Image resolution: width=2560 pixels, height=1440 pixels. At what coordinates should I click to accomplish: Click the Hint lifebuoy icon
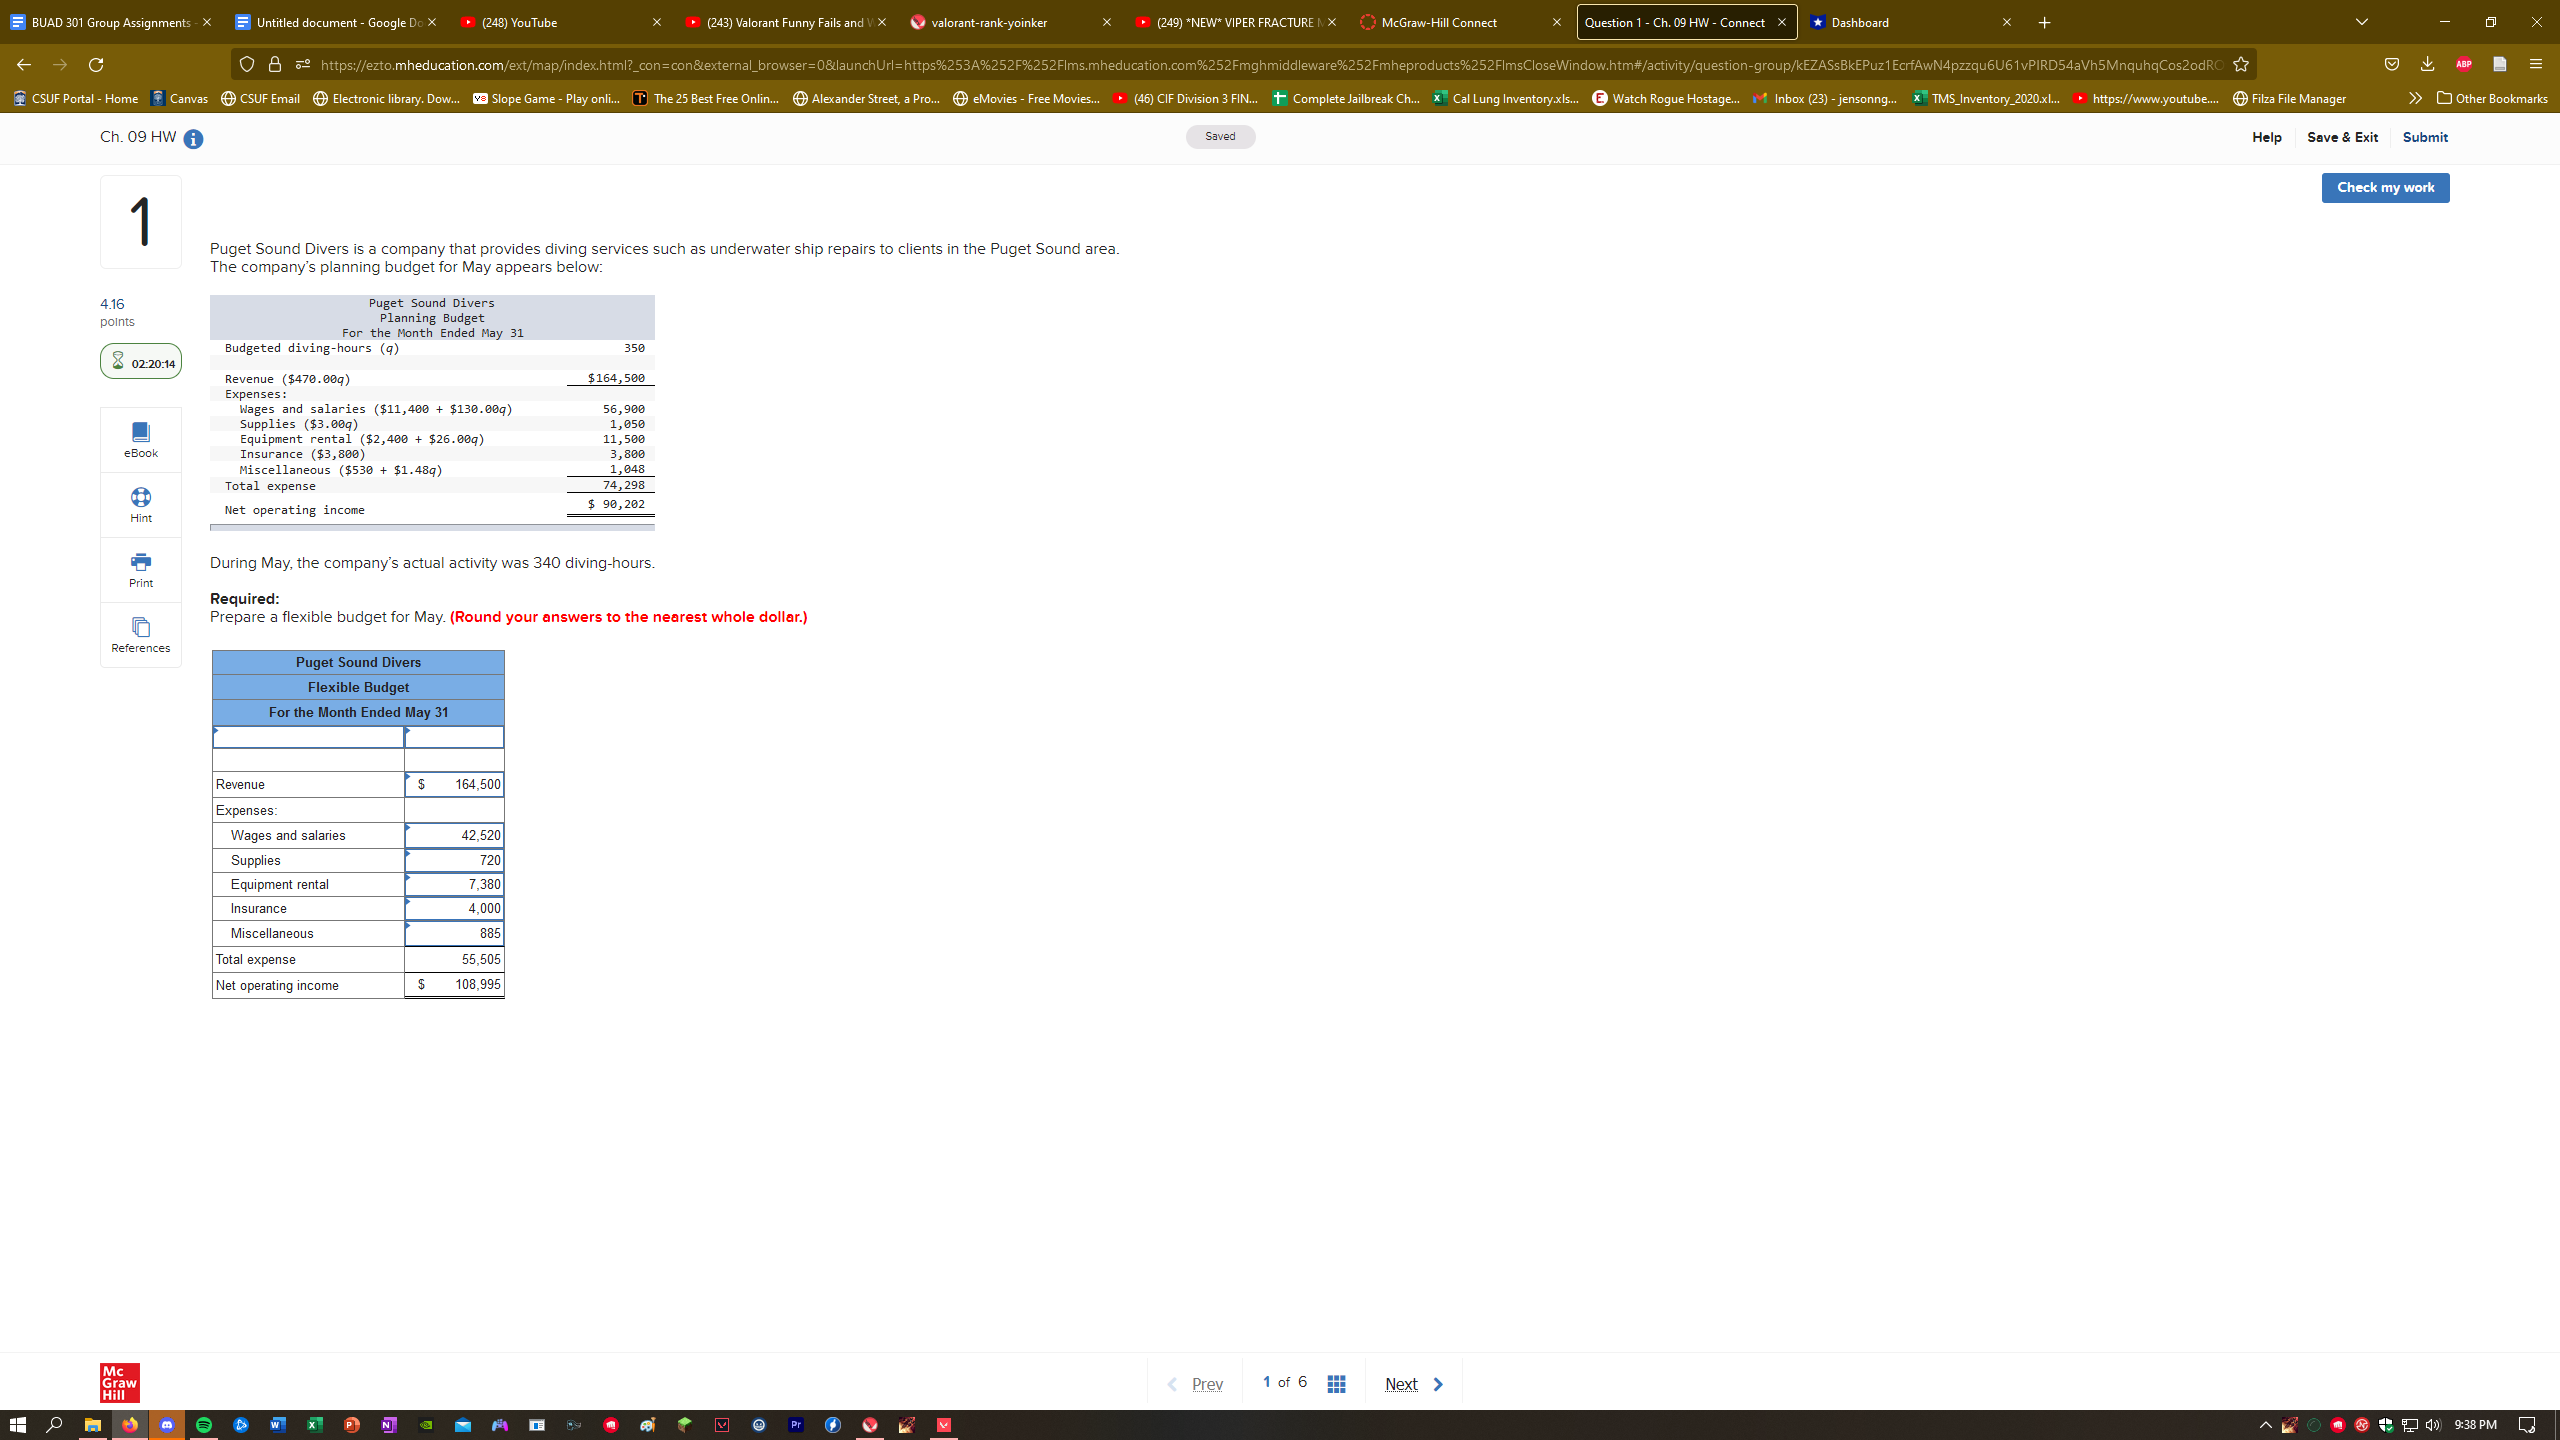click(140, 498)
